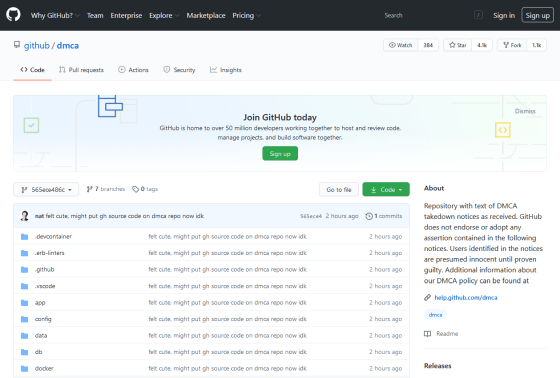Expand the Explore dropdown

[164, 15]
